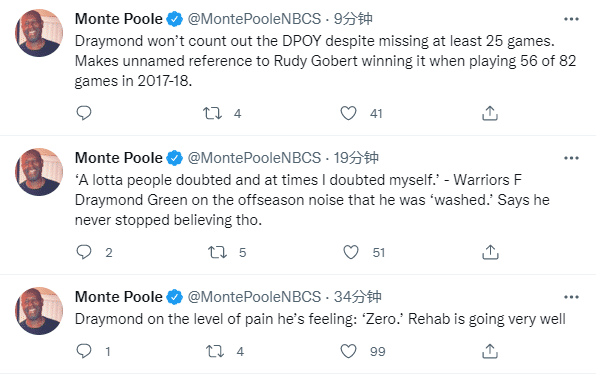Image resolution: width=596 pixels, height=375 pixels.
Task: Open Monte Poole's avatar on the first tweet
Action: (x=39, y=33)
